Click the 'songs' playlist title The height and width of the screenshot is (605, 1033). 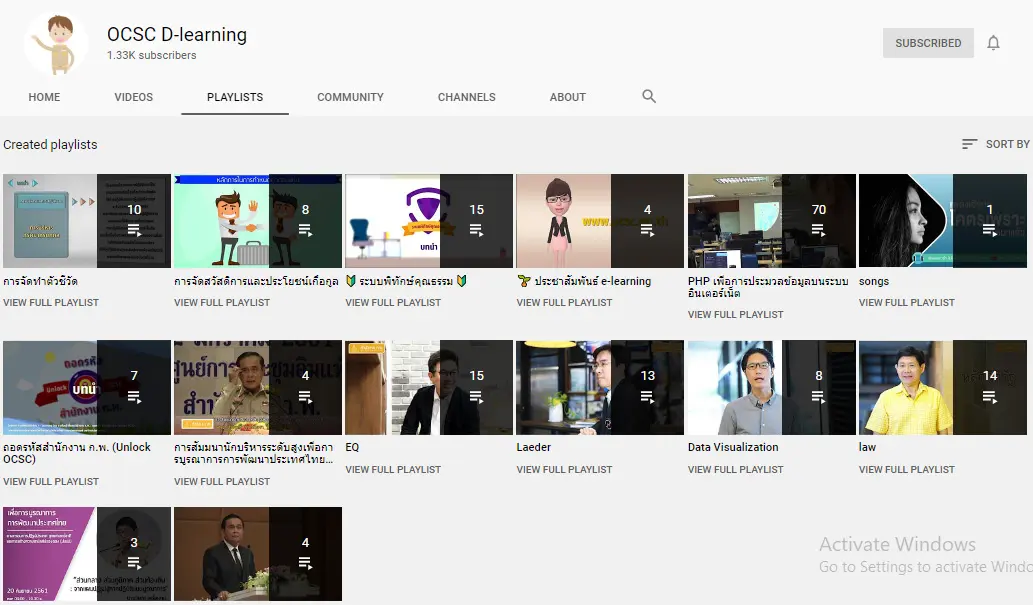point(874,281)
